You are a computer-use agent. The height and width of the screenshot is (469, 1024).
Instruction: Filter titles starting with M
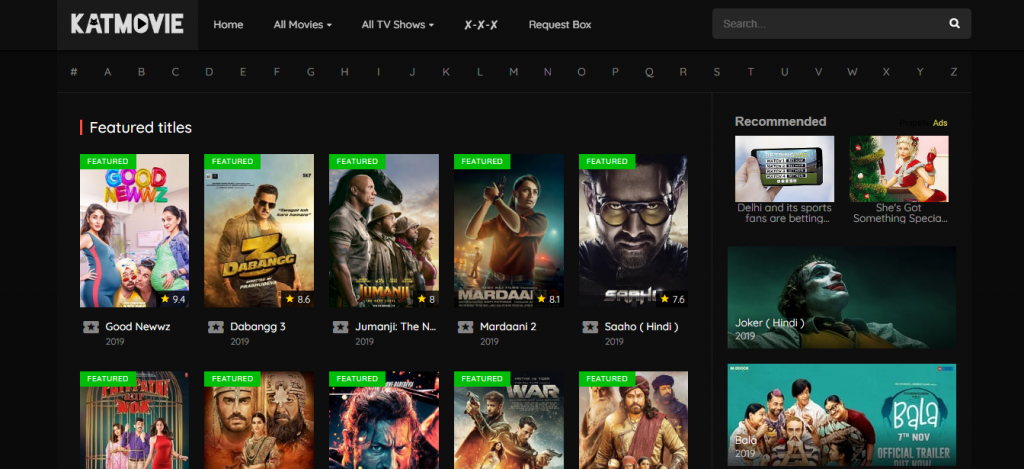[514, 72]
